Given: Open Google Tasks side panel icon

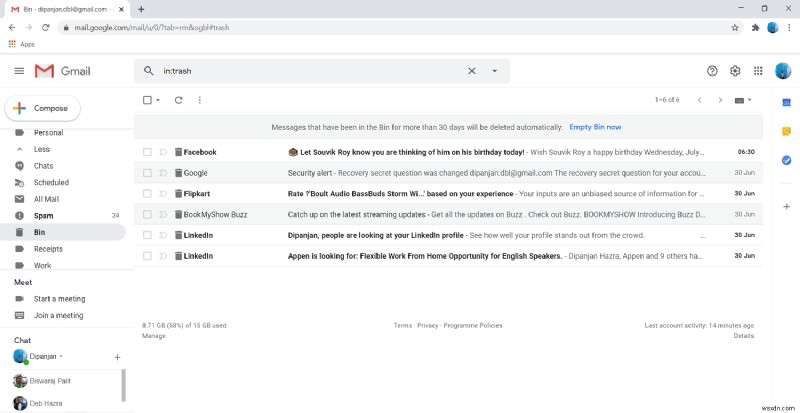Looking at the screenshot, I should [x=786, y=160].
